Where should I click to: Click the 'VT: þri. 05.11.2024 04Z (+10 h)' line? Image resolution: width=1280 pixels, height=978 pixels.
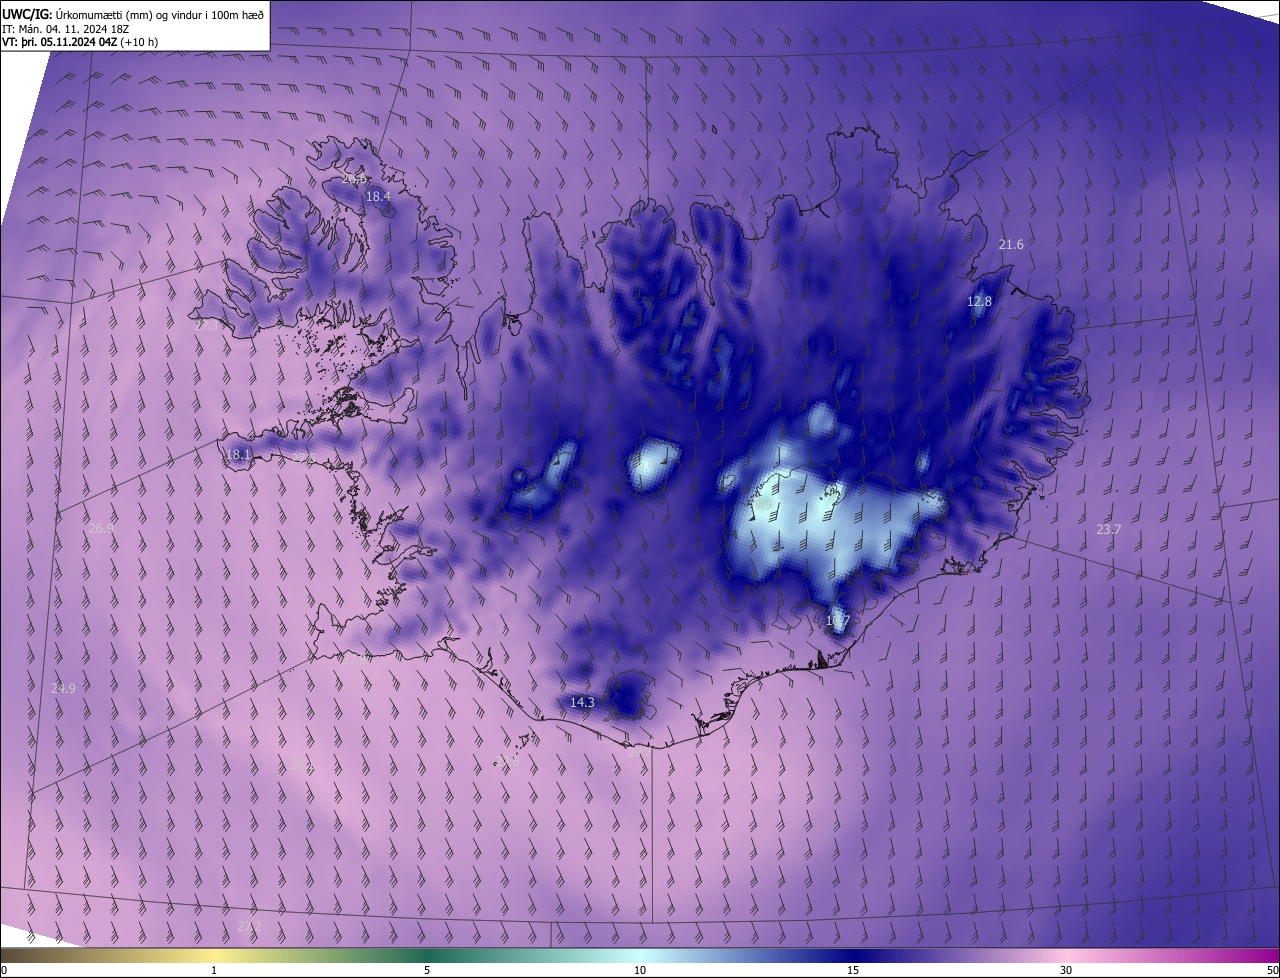click(x=80, y=42)
